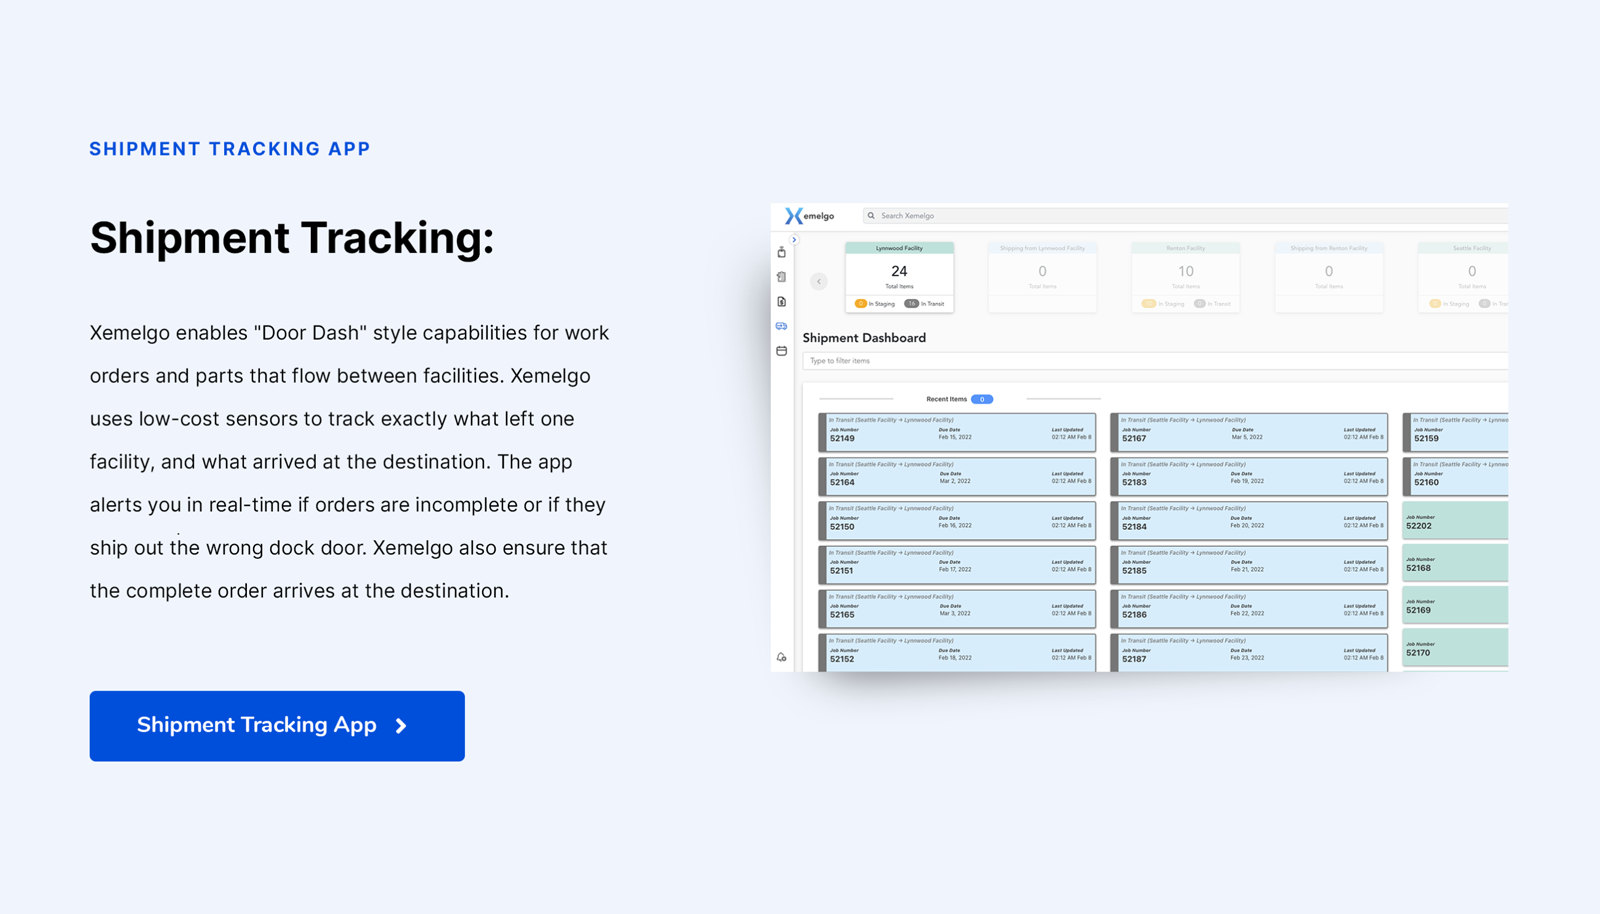Click the Recent Items count badge

982,399
